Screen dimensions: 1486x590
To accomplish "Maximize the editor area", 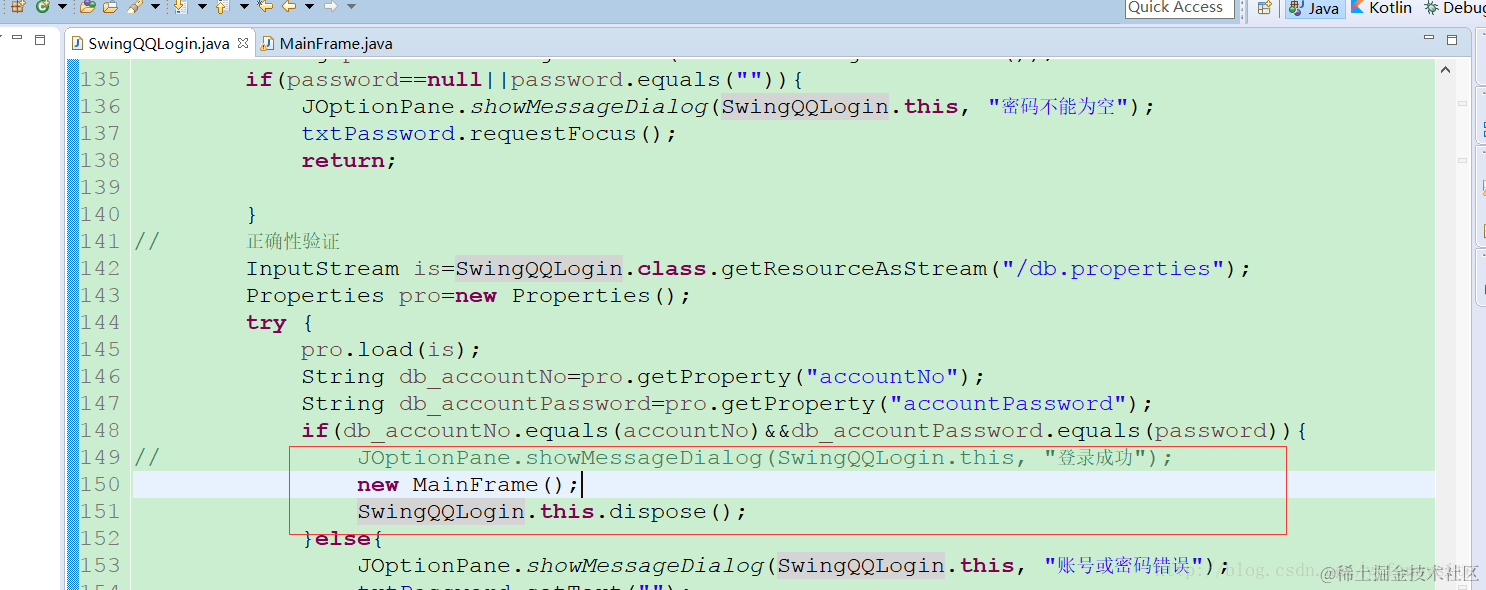I will pyautogui.click(x=1452, y=40).
